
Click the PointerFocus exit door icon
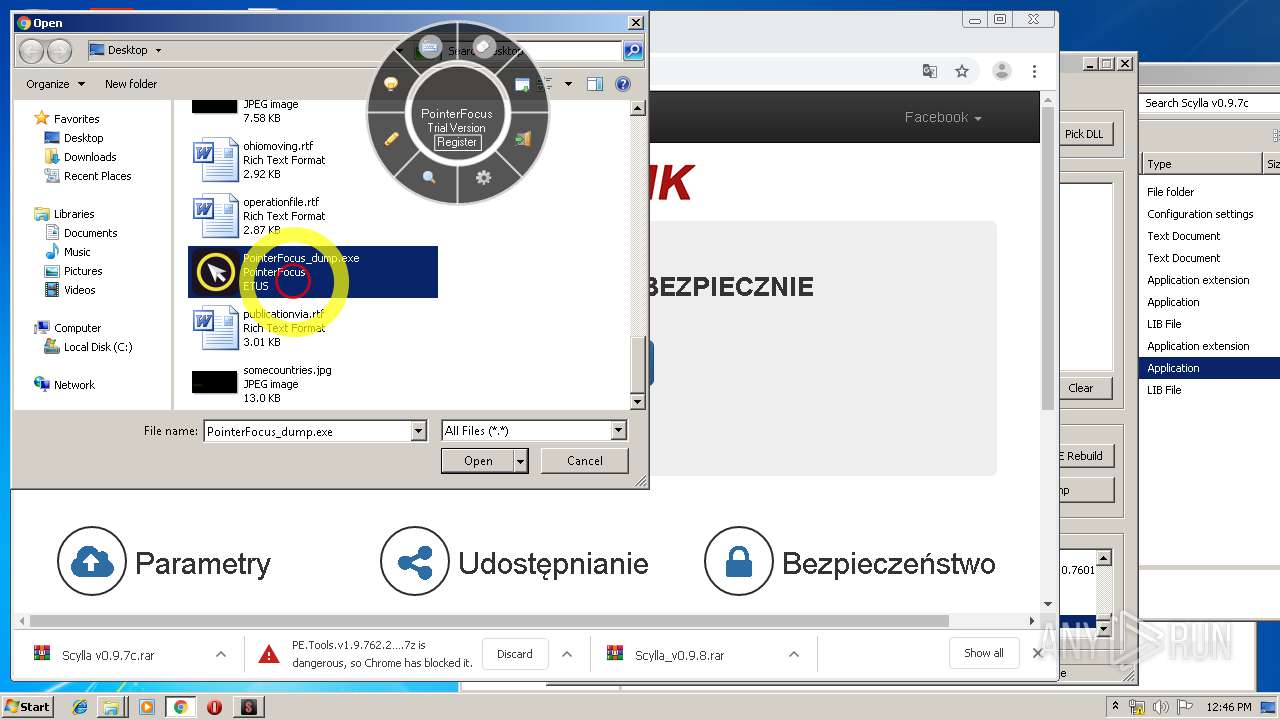[522, 139]
